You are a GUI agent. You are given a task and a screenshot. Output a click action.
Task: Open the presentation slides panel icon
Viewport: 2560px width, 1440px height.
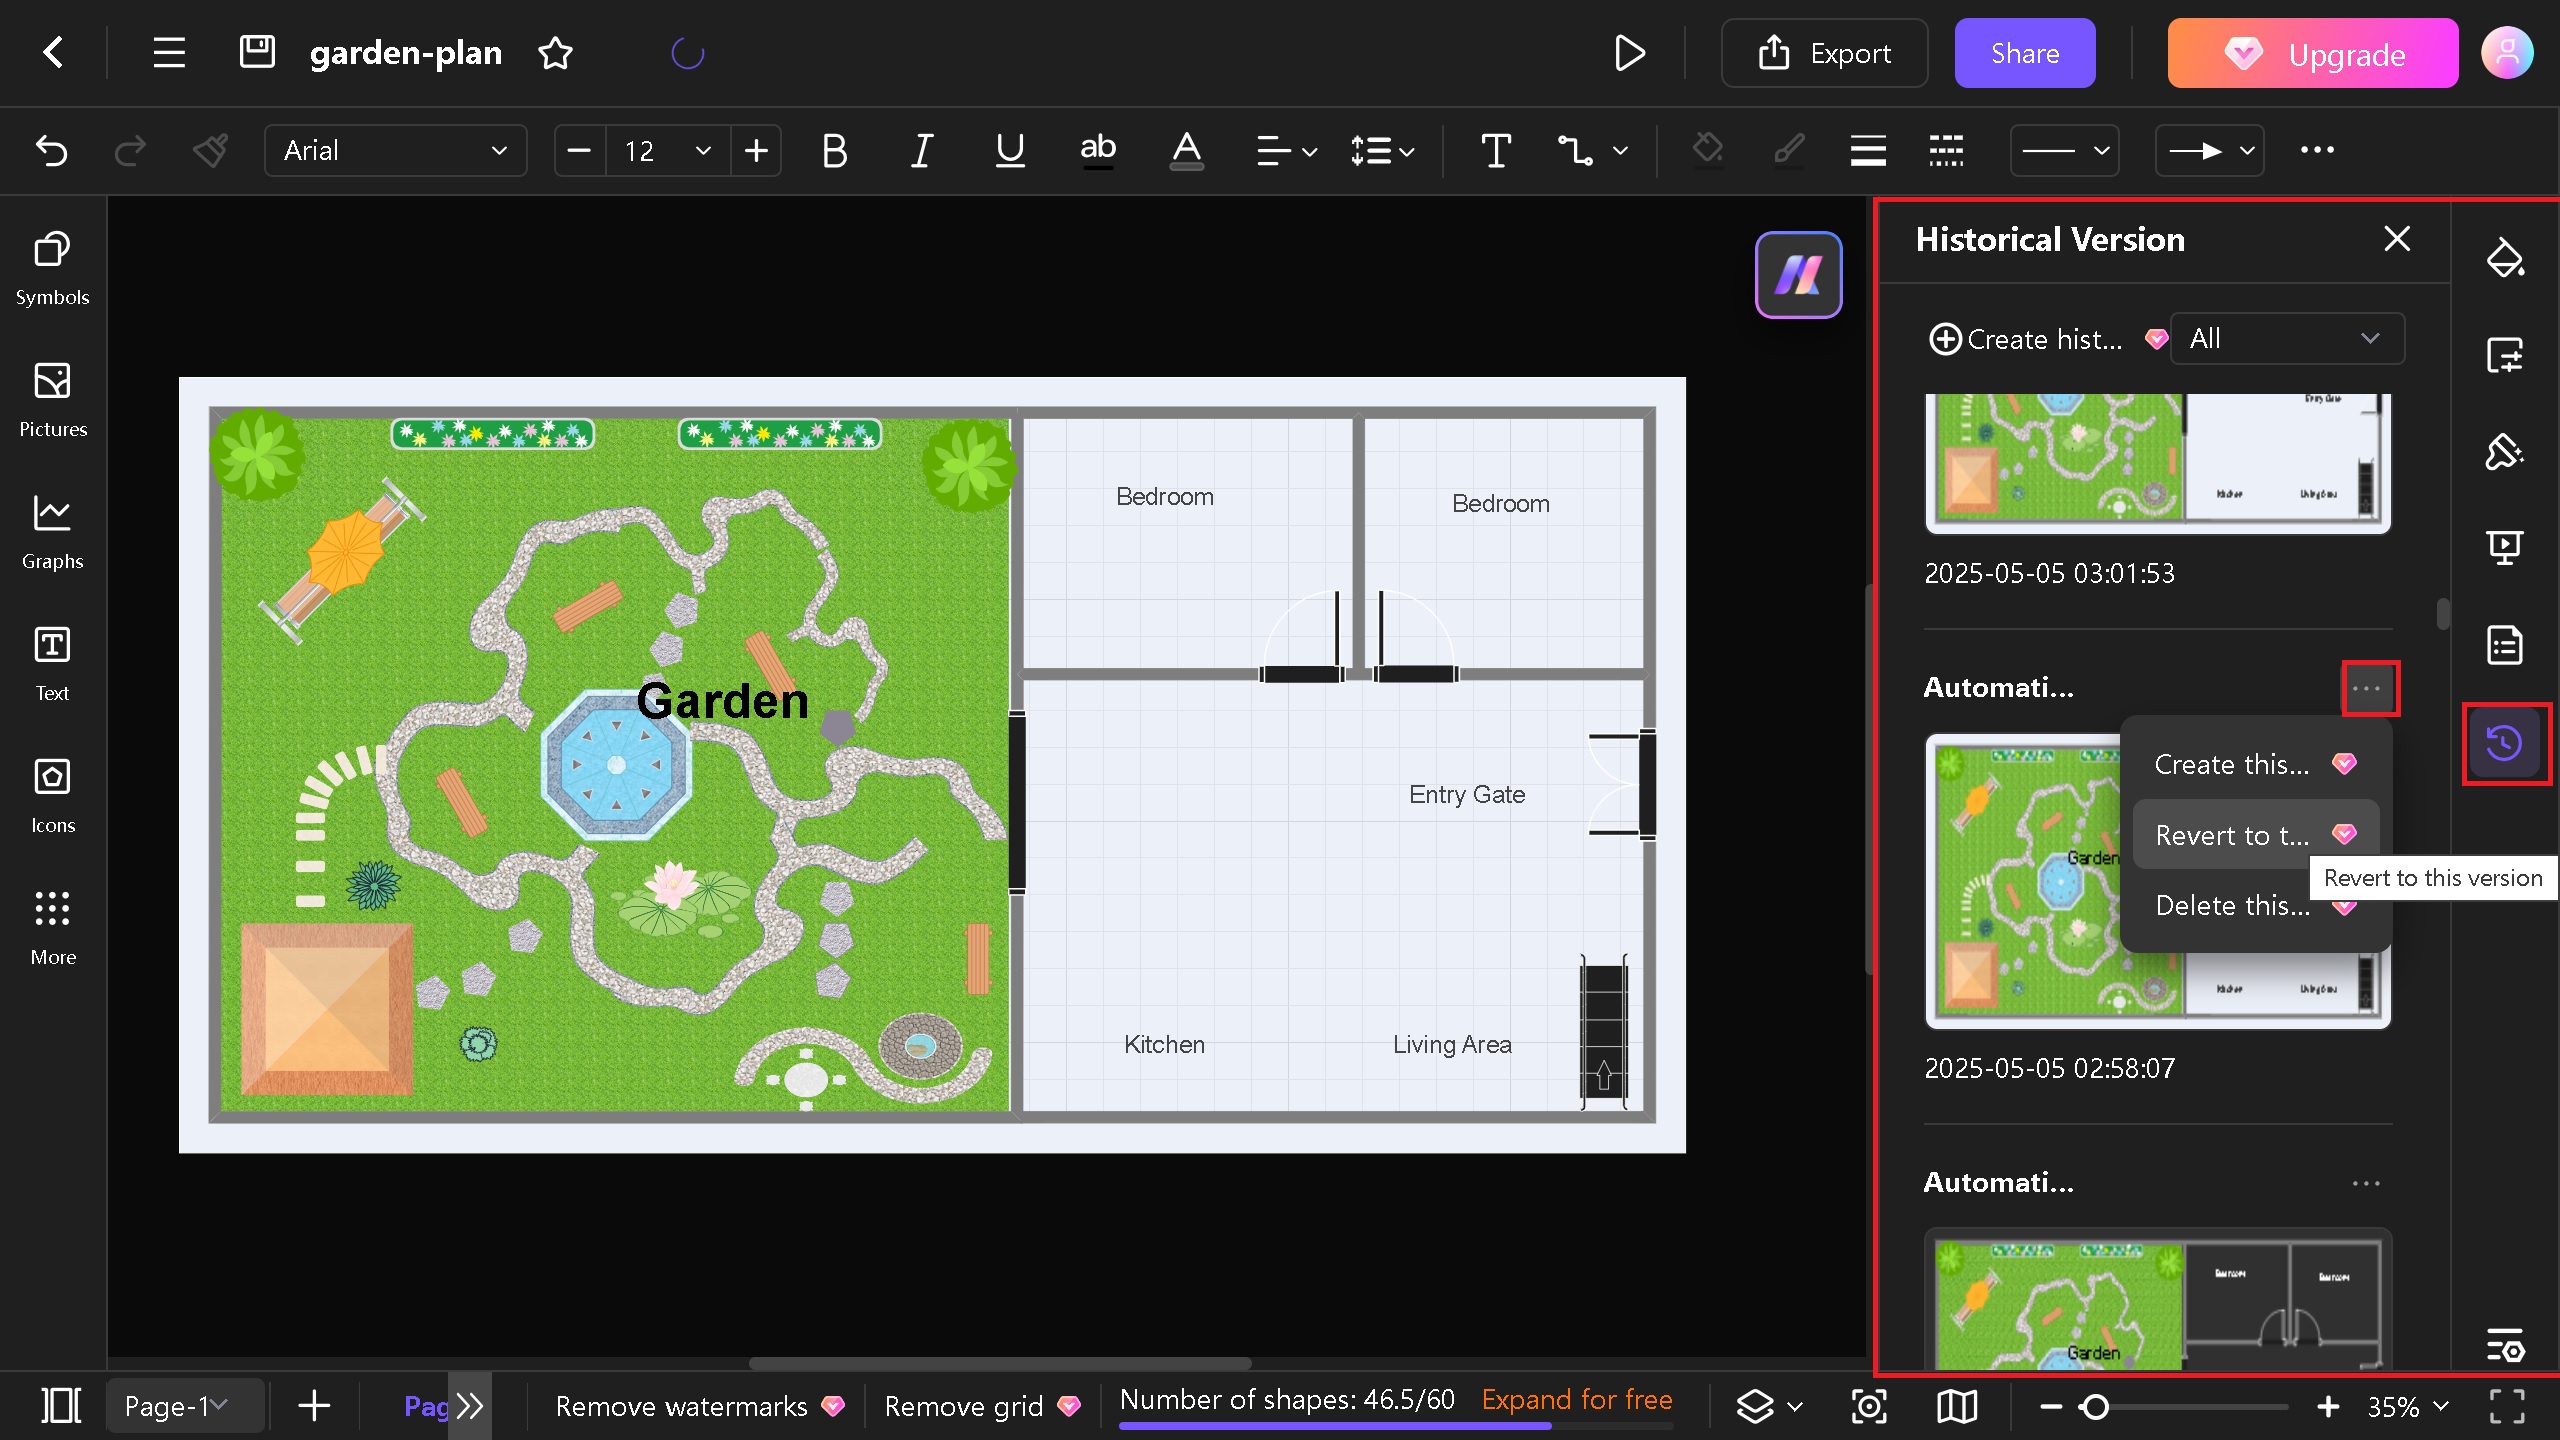(2504, 548)
